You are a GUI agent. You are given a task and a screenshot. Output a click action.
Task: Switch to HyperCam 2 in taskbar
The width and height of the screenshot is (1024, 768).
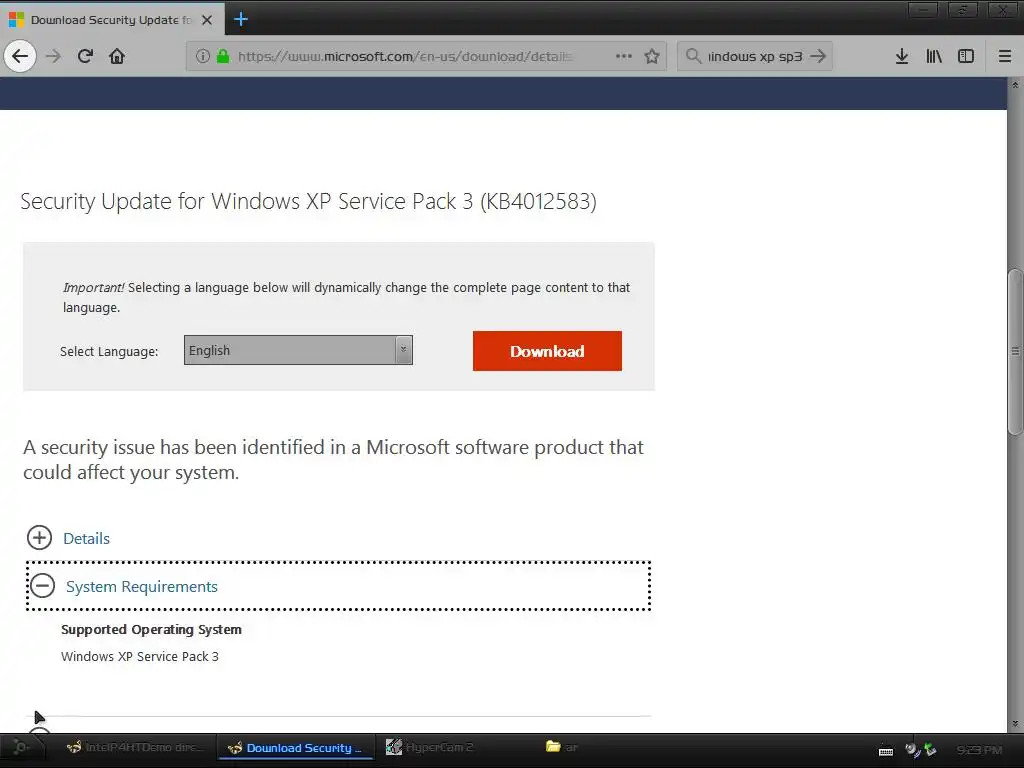(x=430, y=747)
